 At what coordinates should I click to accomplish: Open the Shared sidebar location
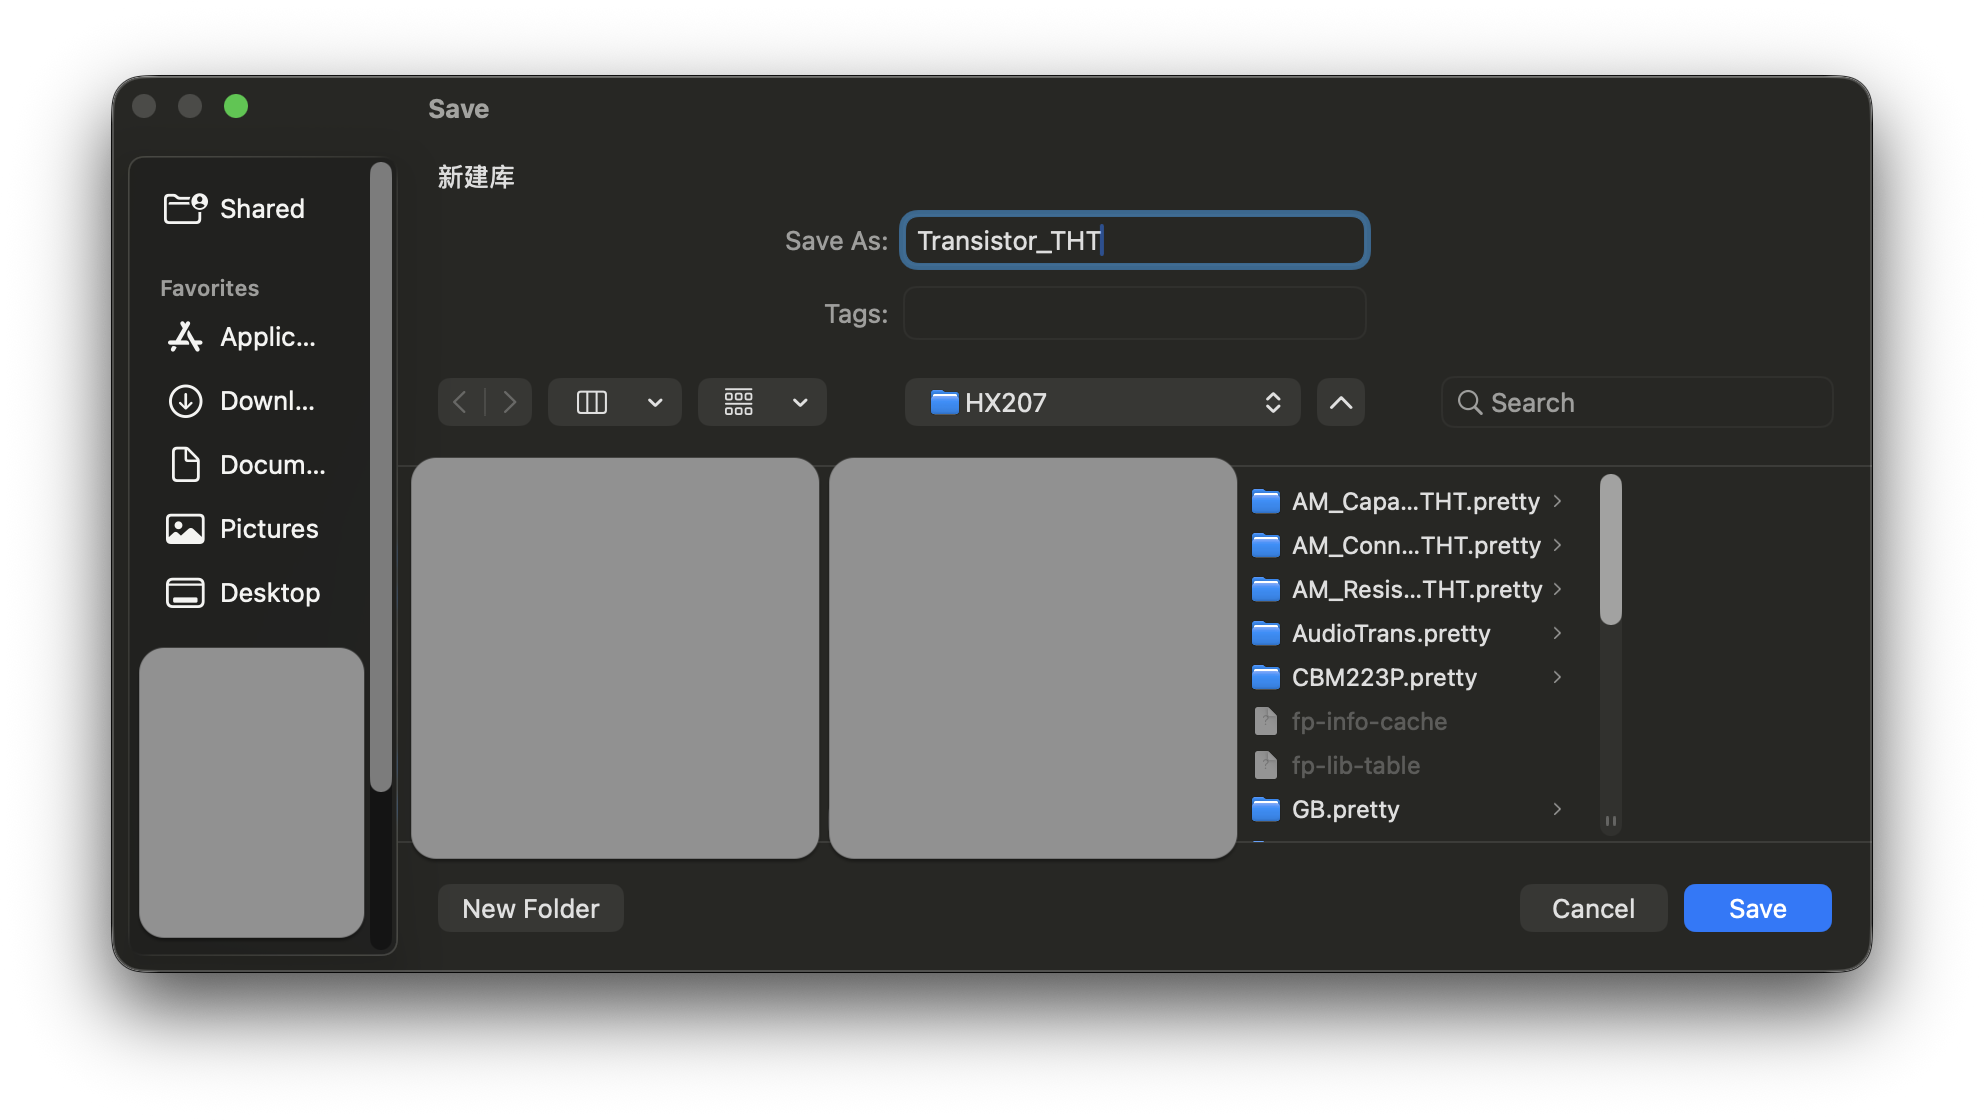click(235, 209)
